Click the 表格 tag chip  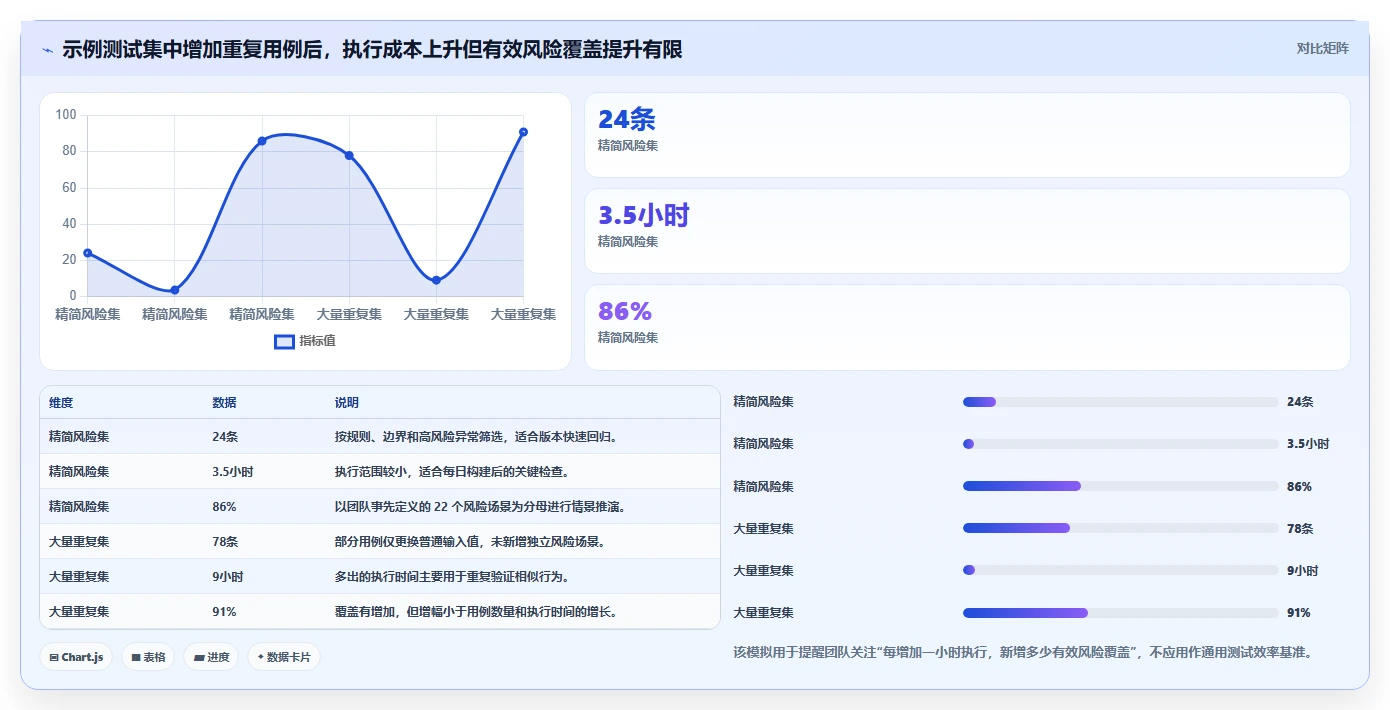[x=148, y=657]
